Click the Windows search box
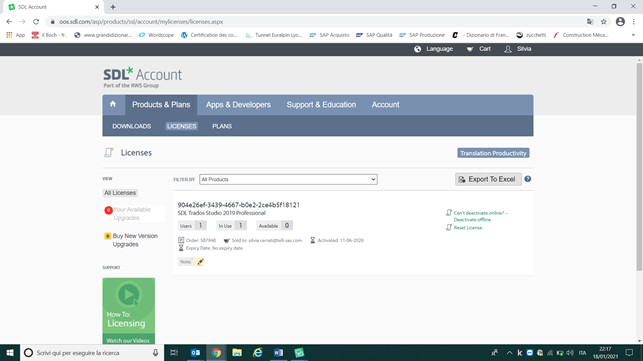The height and width of the screenshot is (361, 643). pyautogui.click(x=92, y=353)
